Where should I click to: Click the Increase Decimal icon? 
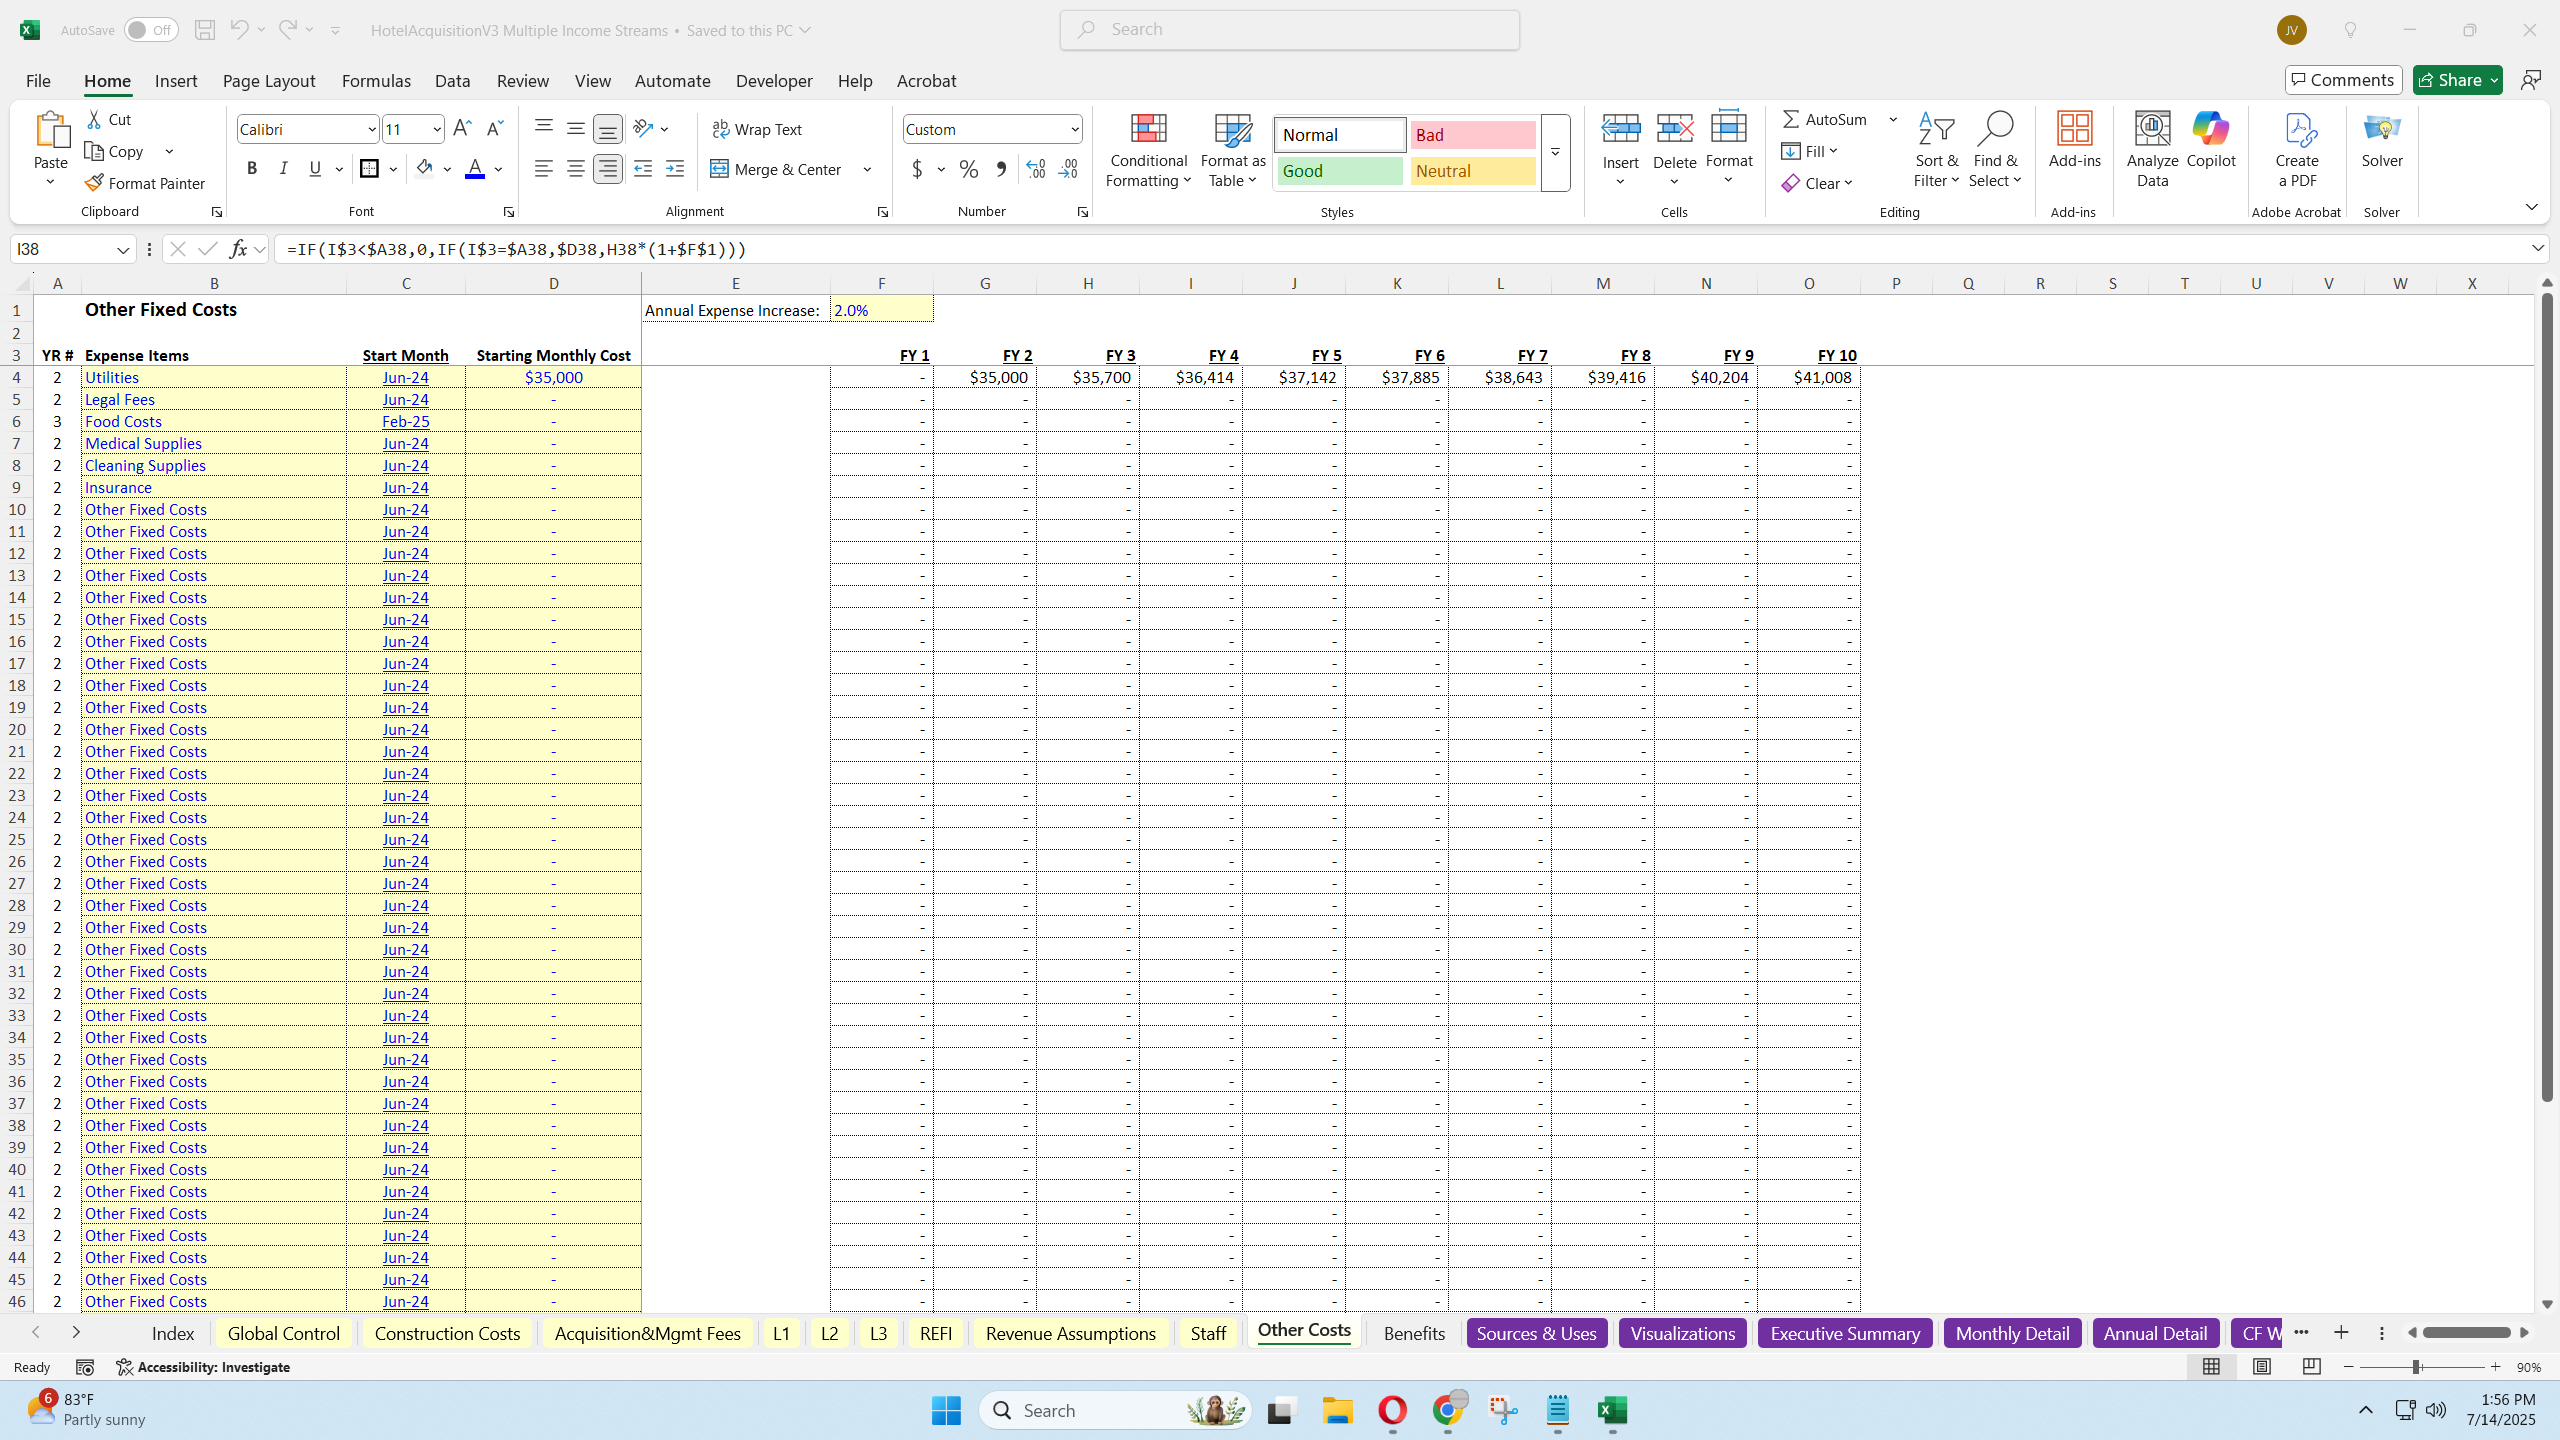click(x=1034, y=169)
